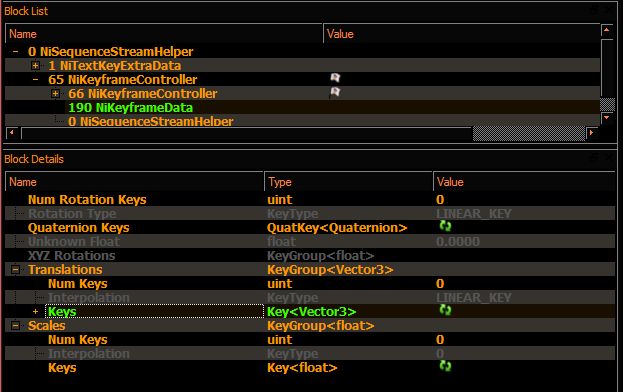The image size is (623, 392).
Task: Click Block Details Name column header
Action: point(134,182)
